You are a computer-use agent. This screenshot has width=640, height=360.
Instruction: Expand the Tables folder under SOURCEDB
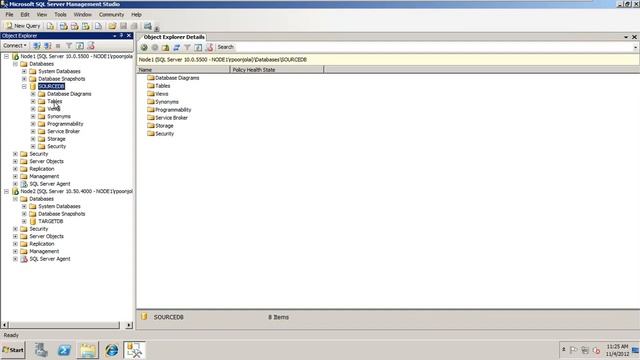pos(33,101)
